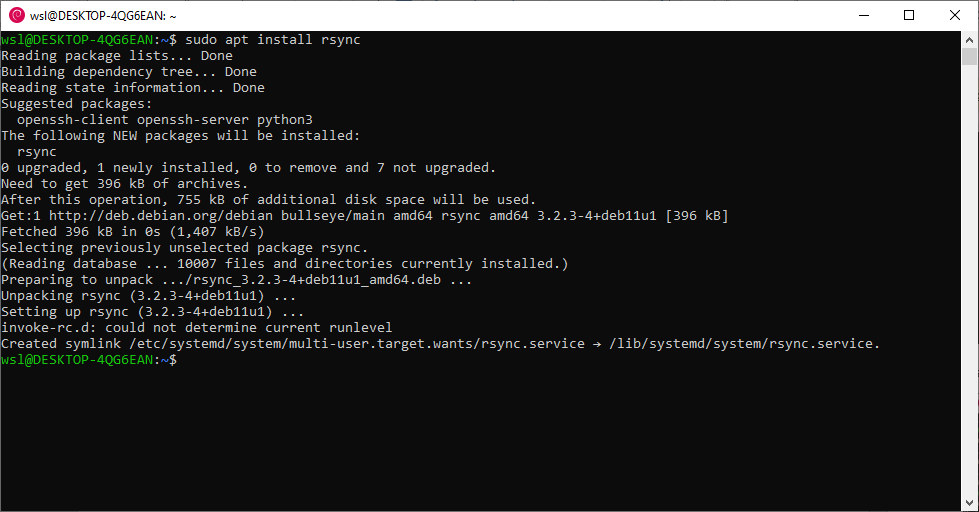Click 'openssh-server' in suggested packages
Screen dimensions: 979x512
193,120
